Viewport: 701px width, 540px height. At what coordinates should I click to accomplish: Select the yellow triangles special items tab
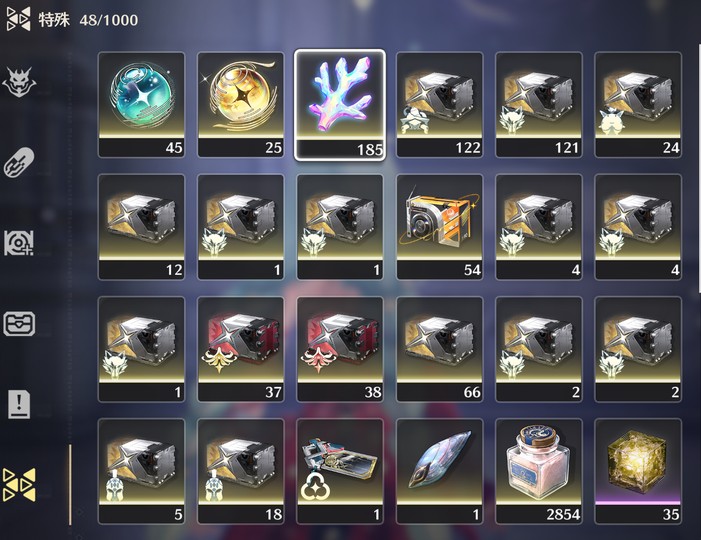click(19, 485)
